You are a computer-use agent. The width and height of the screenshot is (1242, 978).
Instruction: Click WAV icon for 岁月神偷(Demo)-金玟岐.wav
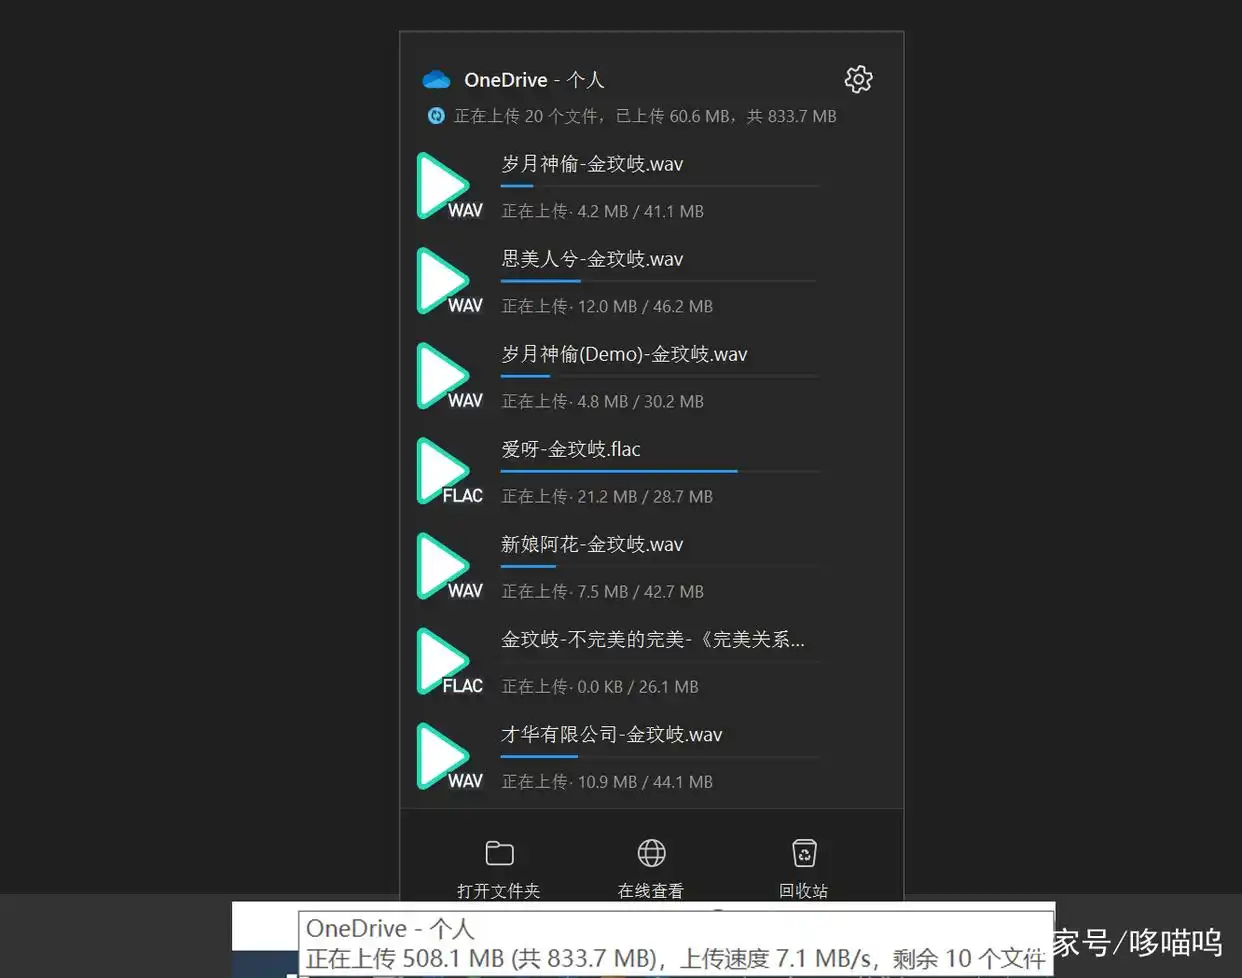(x=448, y=377)
